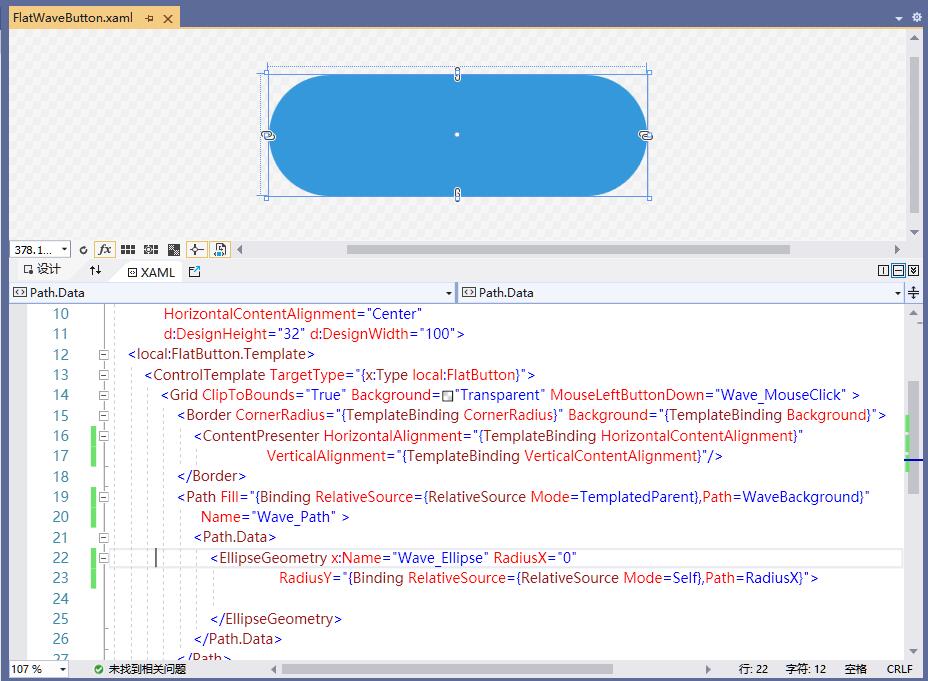
Task: Click the code editor scroll down arrow
Action: point(914,651)
